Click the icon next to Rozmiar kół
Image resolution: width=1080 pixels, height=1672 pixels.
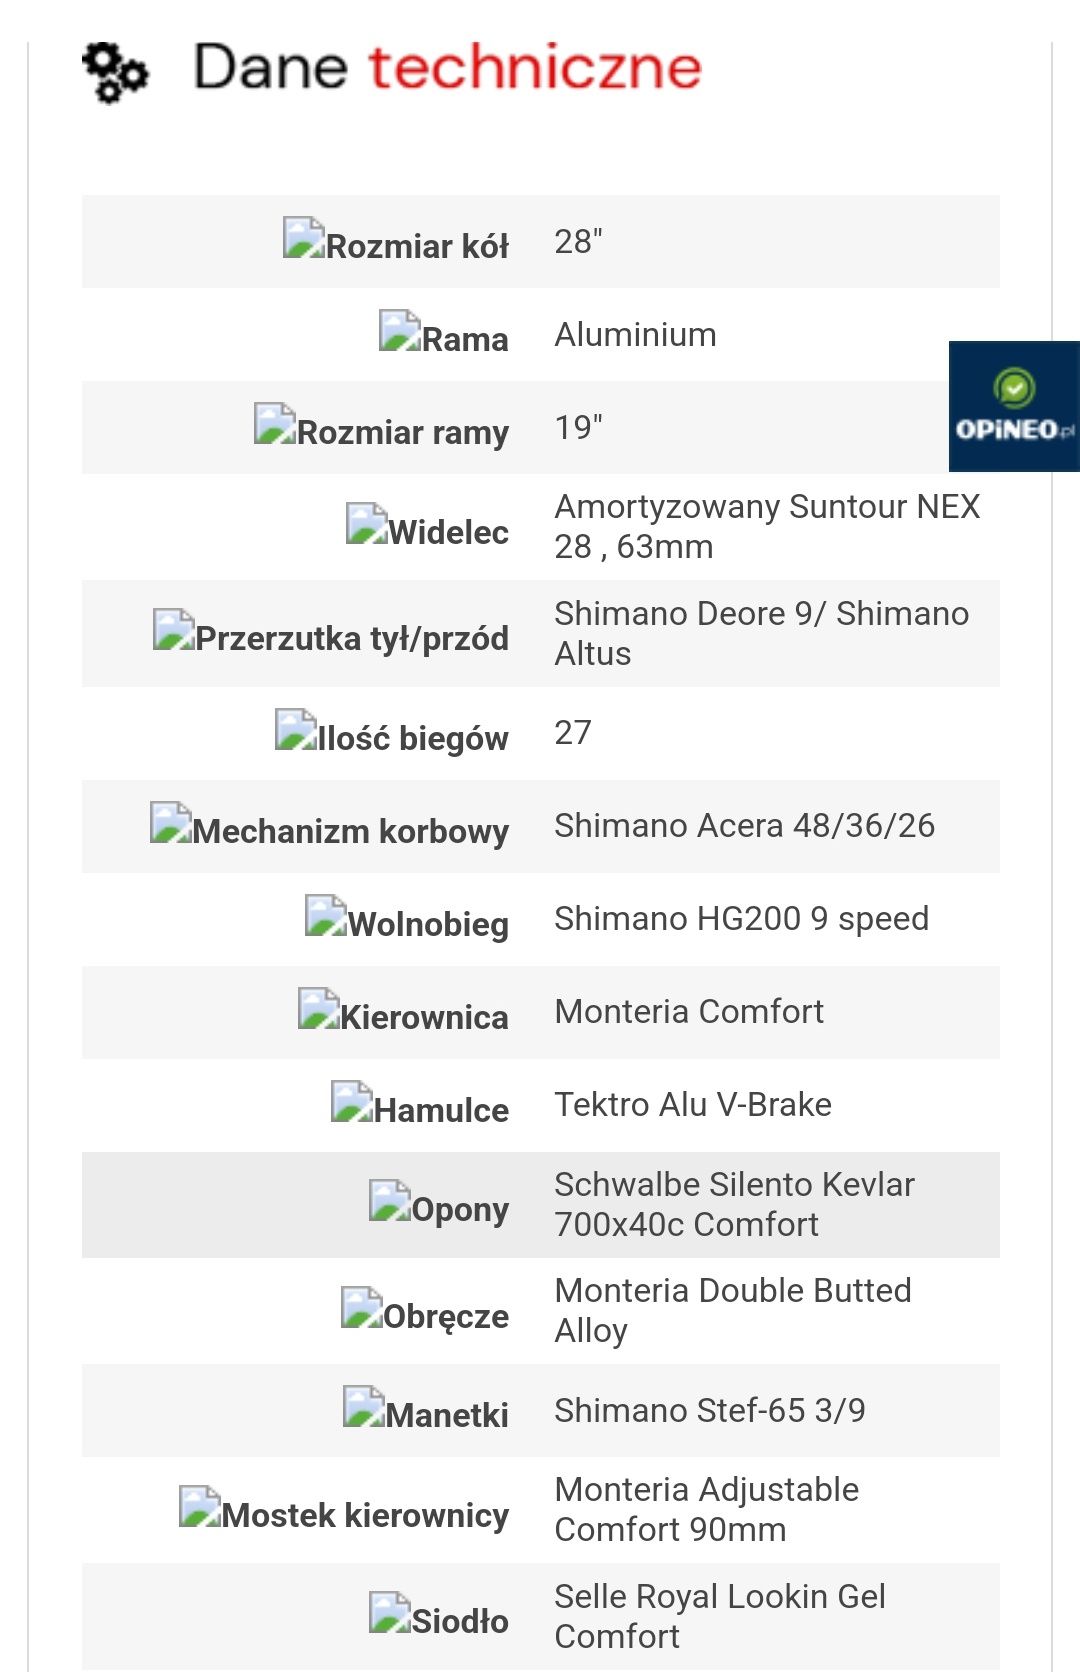point(304,238)
